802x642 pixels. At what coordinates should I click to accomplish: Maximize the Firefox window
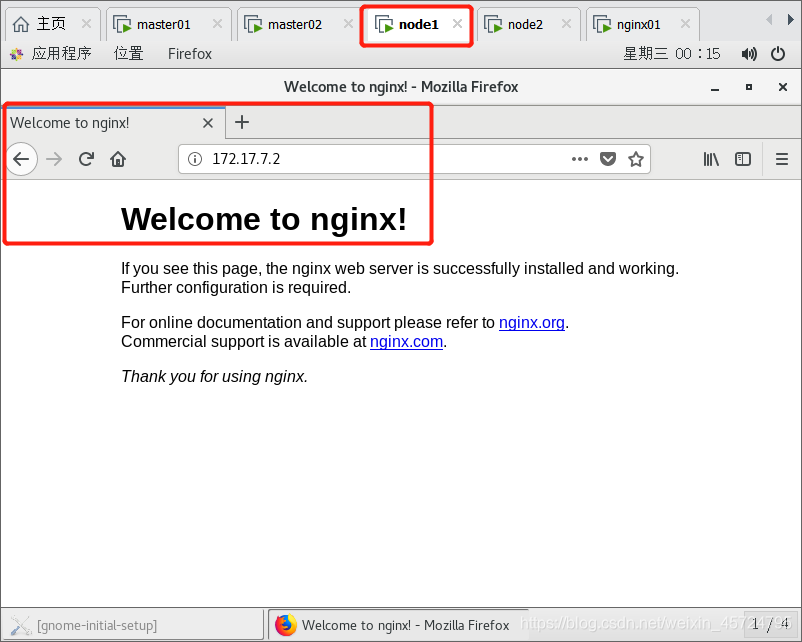coord(749,87)
